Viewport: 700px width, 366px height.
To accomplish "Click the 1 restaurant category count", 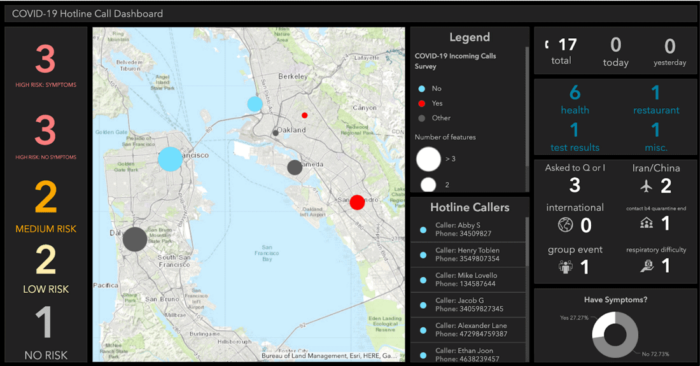I will pyautogui.click(x=655, y=92).
